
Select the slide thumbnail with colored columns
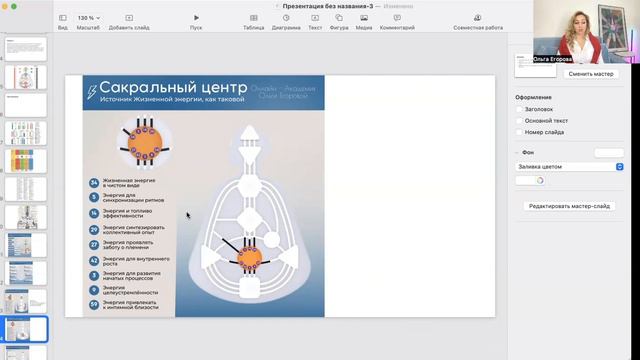coord(26,161)
